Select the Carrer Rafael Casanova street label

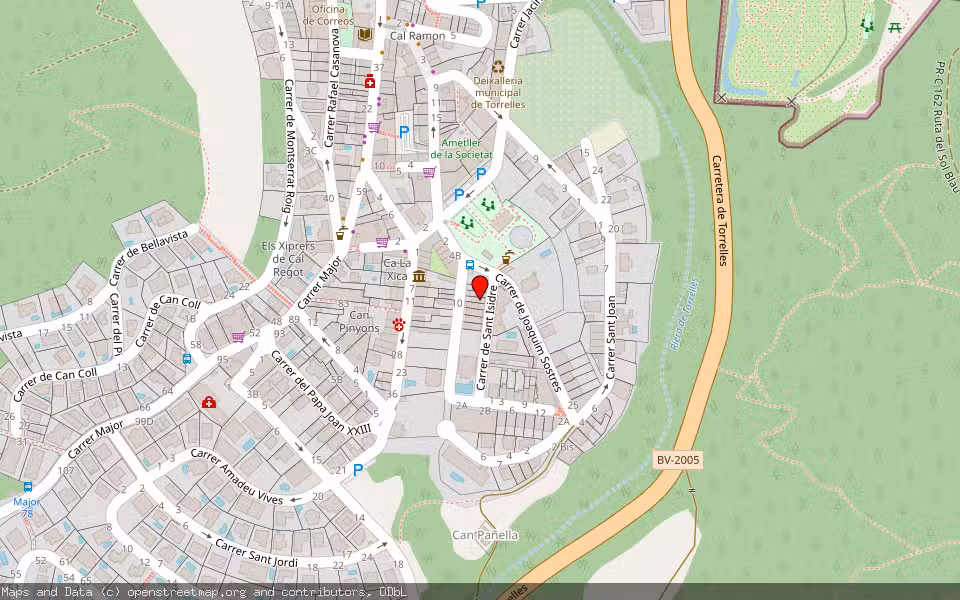click(333, 88)
